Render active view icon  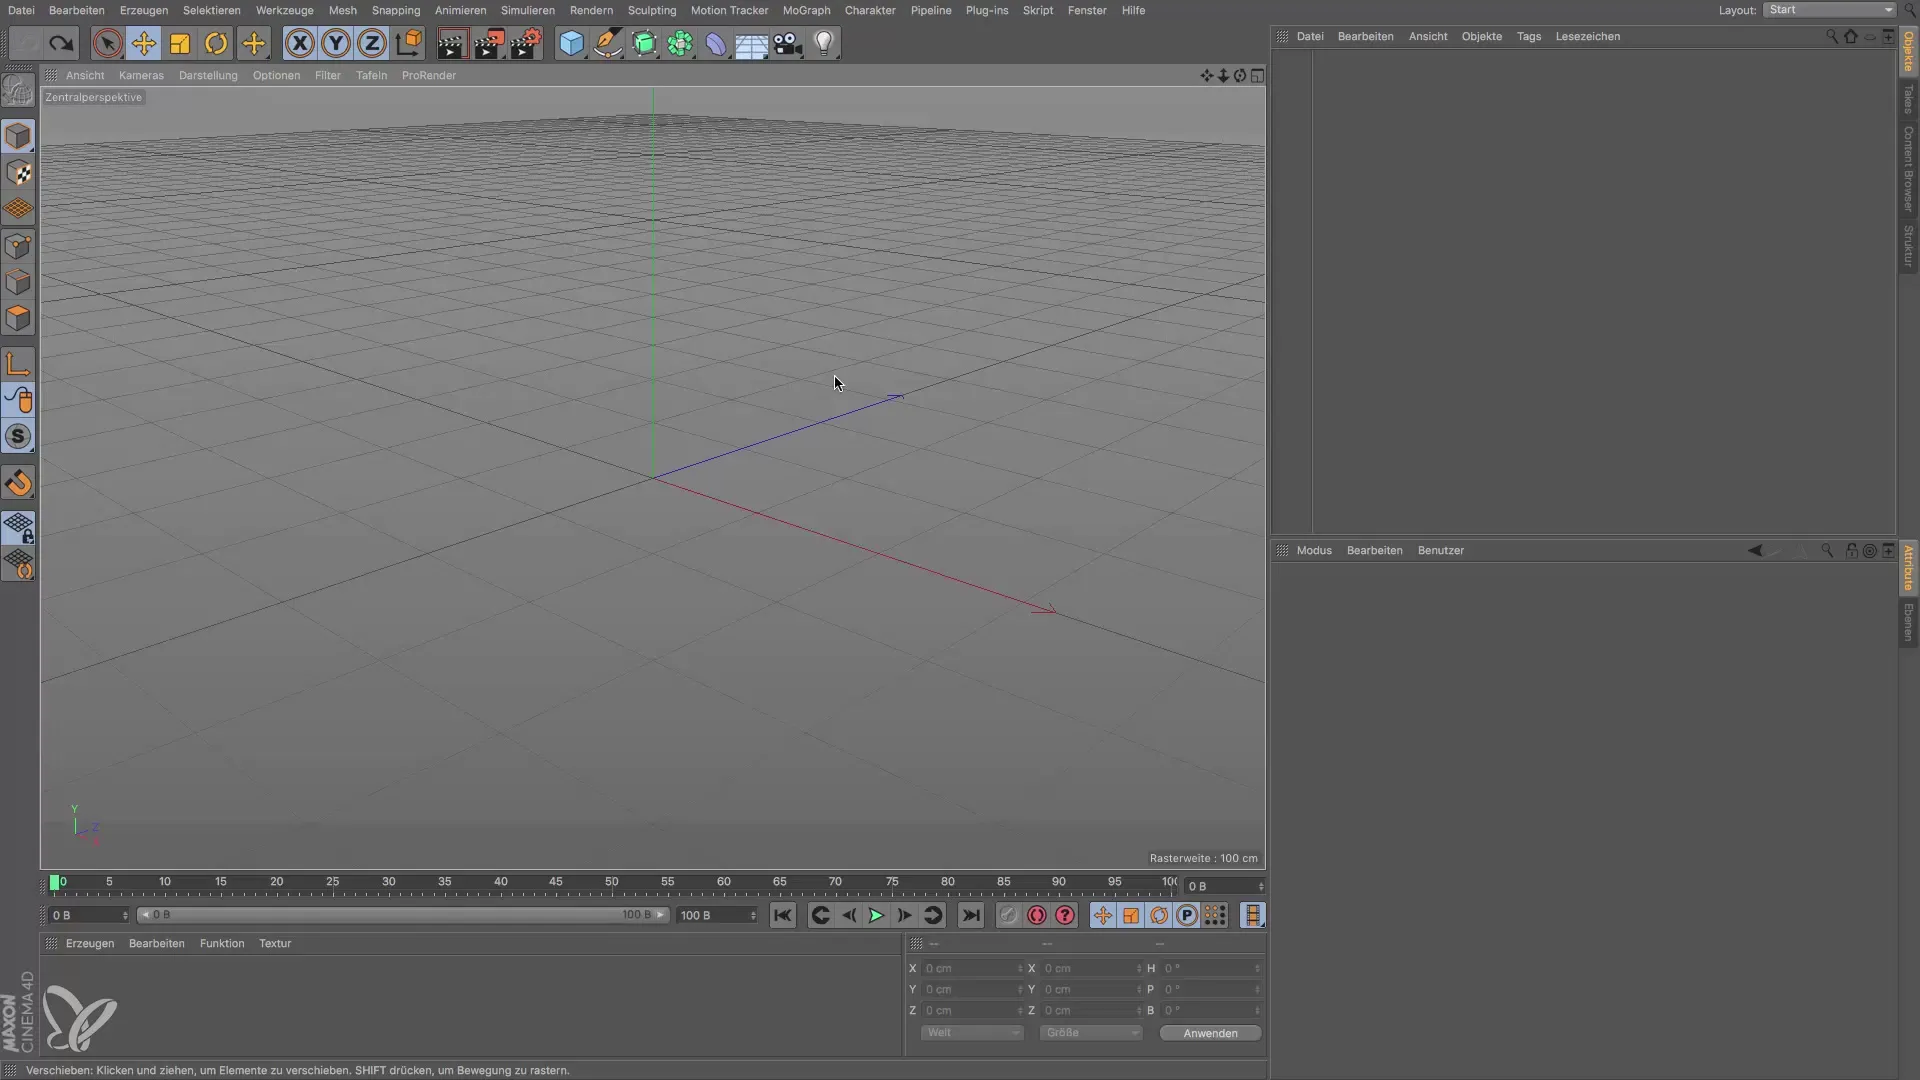click(452, 44)
